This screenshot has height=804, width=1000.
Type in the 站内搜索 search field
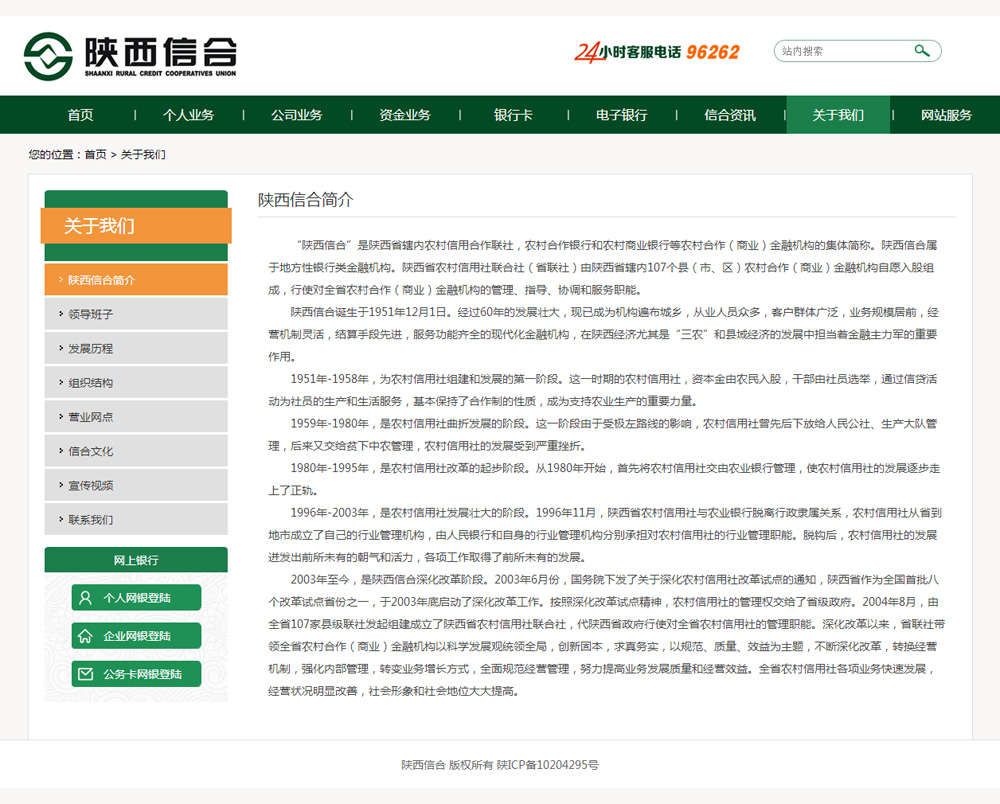[840, 51]
